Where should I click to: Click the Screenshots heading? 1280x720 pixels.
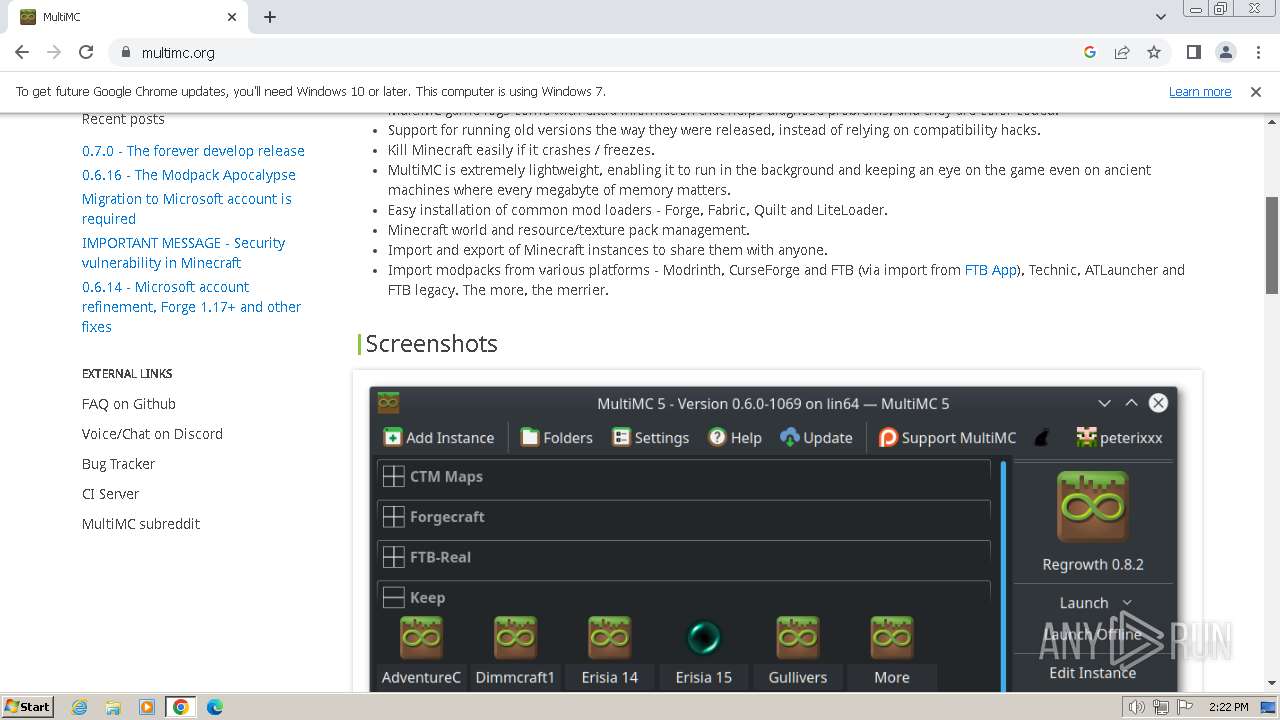coord(431,344)
